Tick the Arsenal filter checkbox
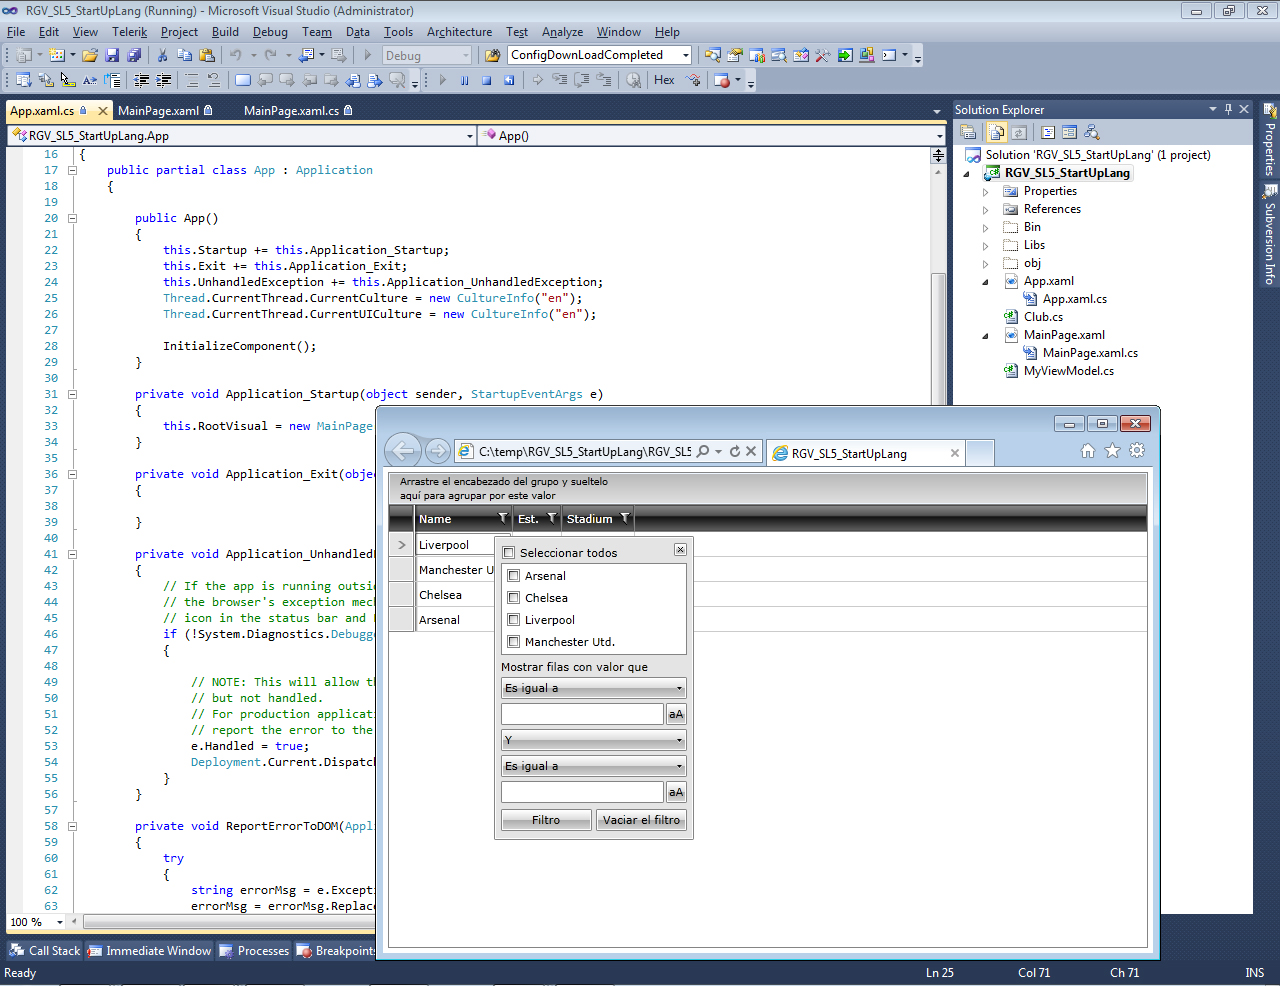The width and height of the screenshot is (1280, 986). (x=514, y=576)
